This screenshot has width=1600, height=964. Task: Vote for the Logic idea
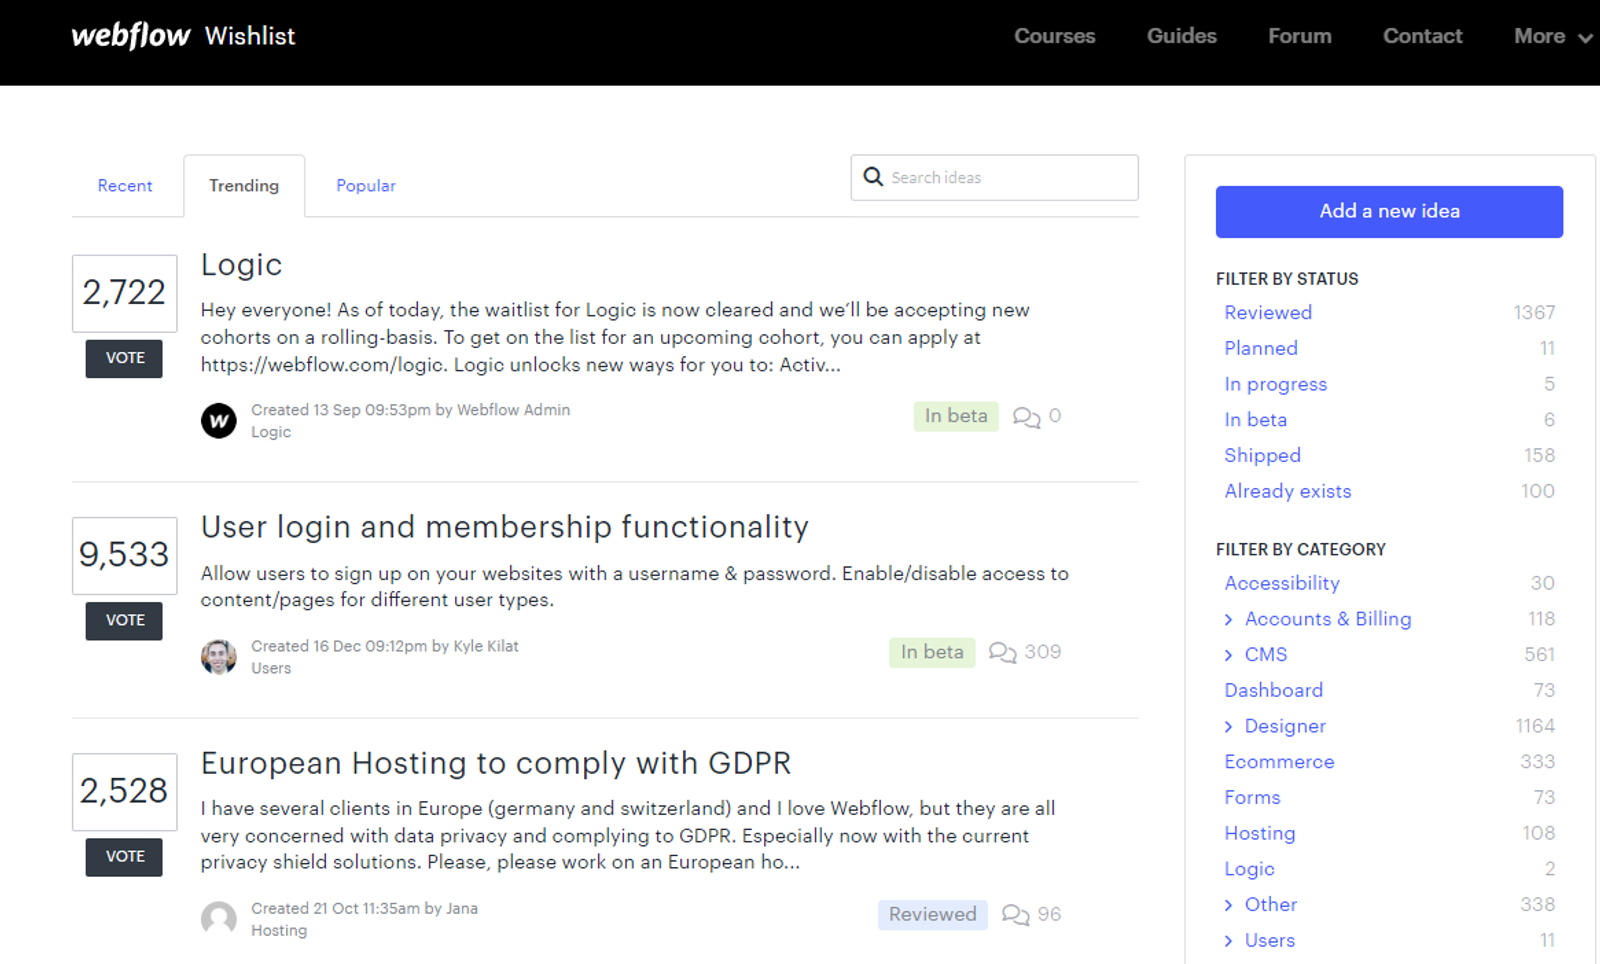[124, 359]
